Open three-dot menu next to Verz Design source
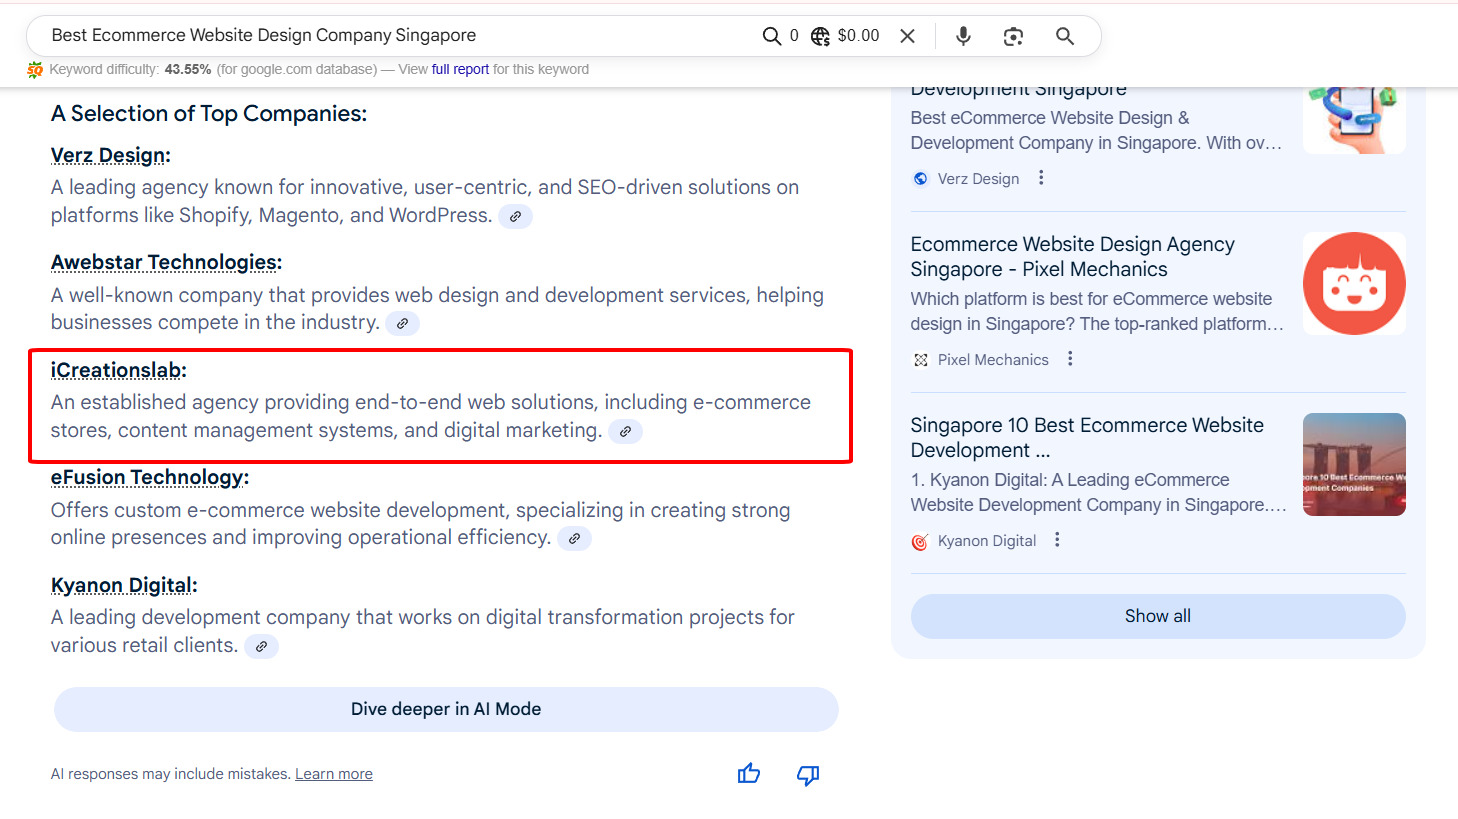The image size is (1458, 819). click(x=1041, y=178)
